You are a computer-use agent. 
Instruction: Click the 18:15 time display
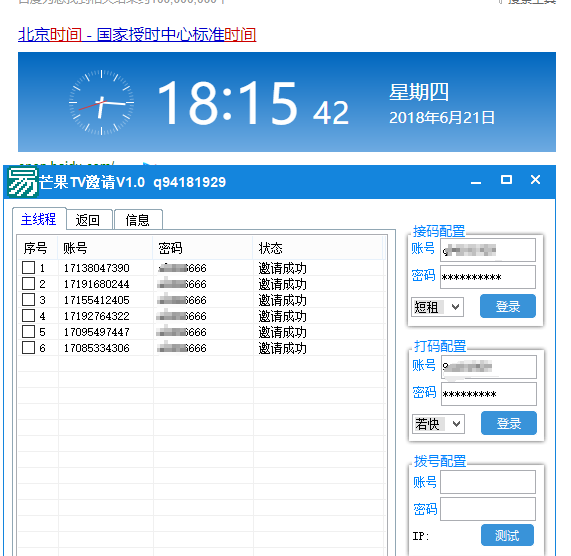pyautogui.click(x=228, y=103)
